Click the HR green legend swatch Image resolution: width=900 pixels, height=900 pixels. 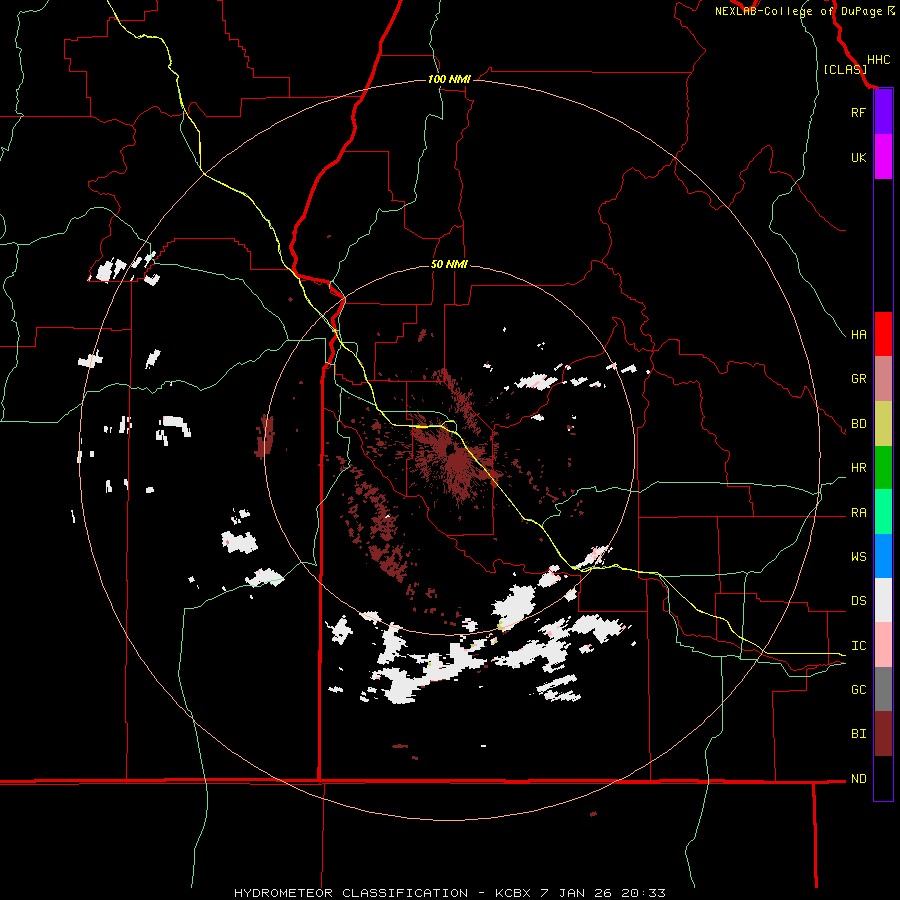click(883, 468)
